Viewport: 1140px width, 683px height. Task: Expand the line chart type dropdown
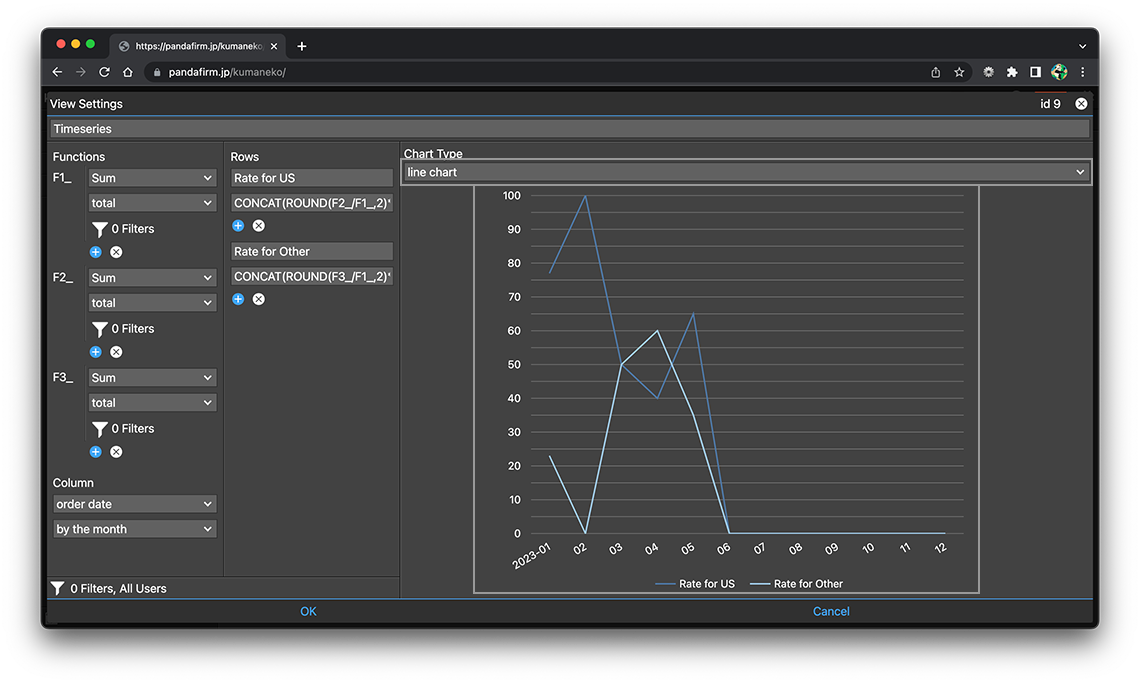[x=745, y=172]
